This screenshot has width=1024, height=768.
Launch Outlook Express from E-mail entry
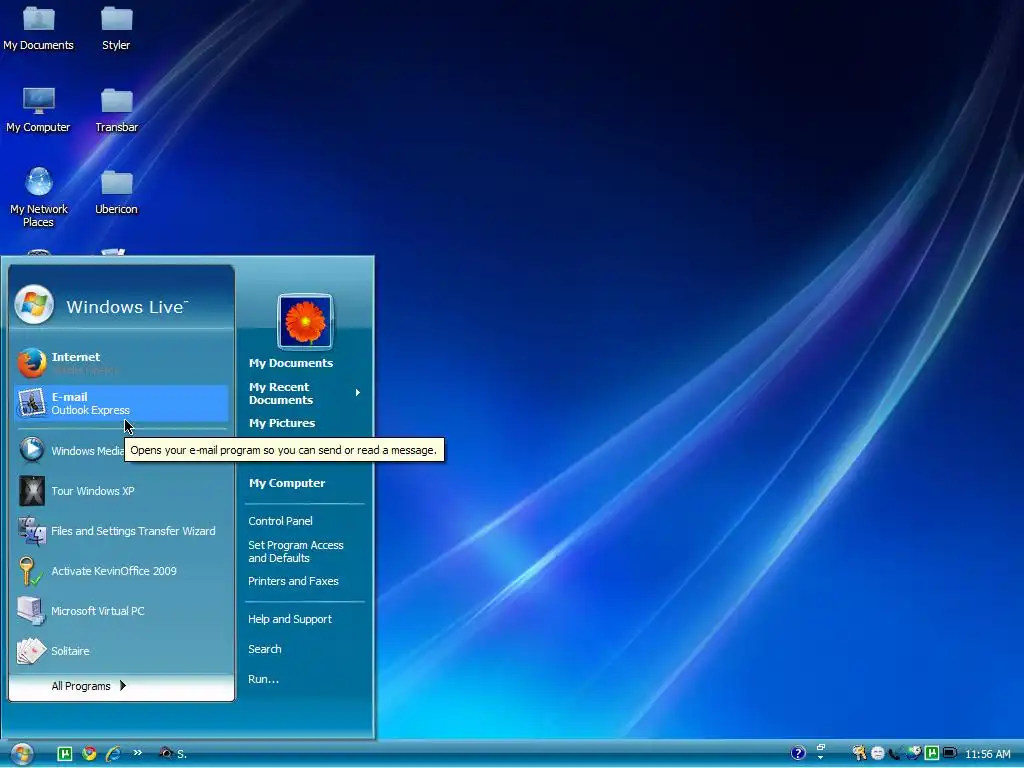[121, 403]
